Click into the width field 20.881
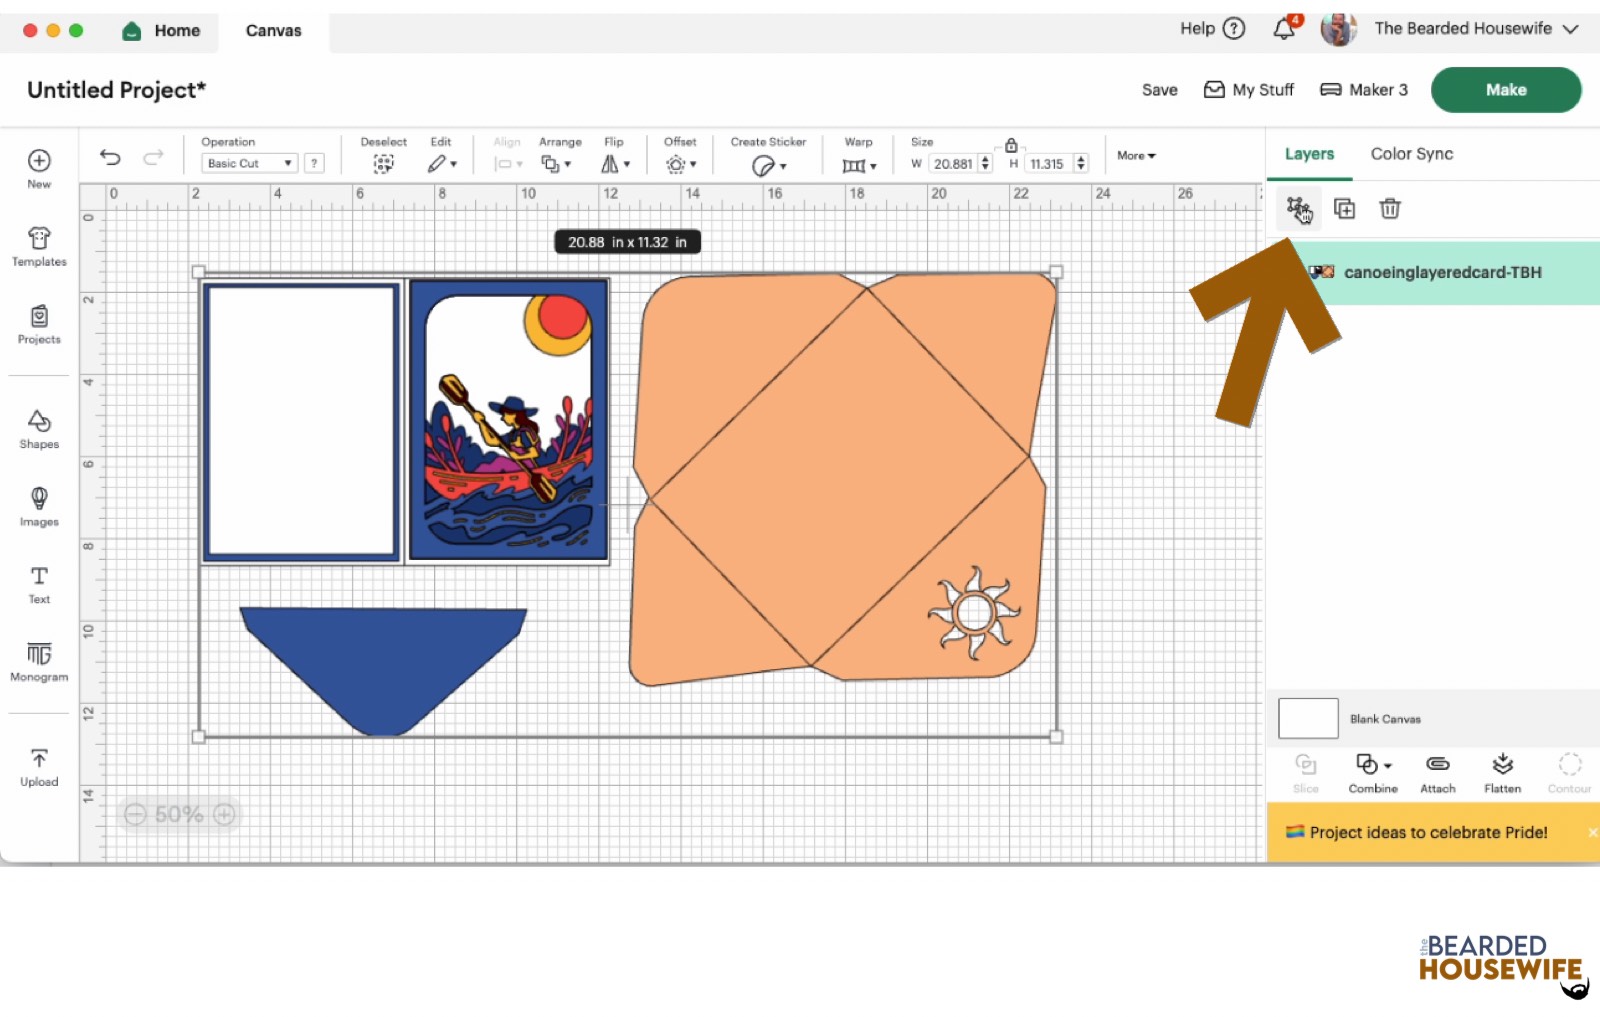This screenshot has height=1017, width=1600. pyautogui.click(x=953, y=164)
